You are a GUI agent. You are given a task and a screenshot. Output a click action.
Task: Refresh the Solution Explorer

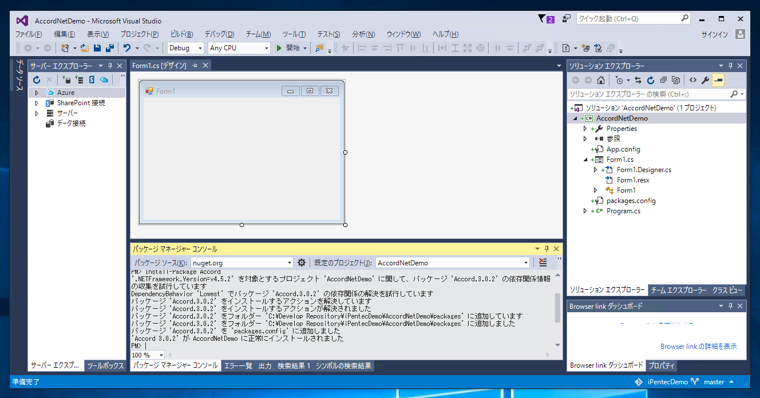pos(650,80)
